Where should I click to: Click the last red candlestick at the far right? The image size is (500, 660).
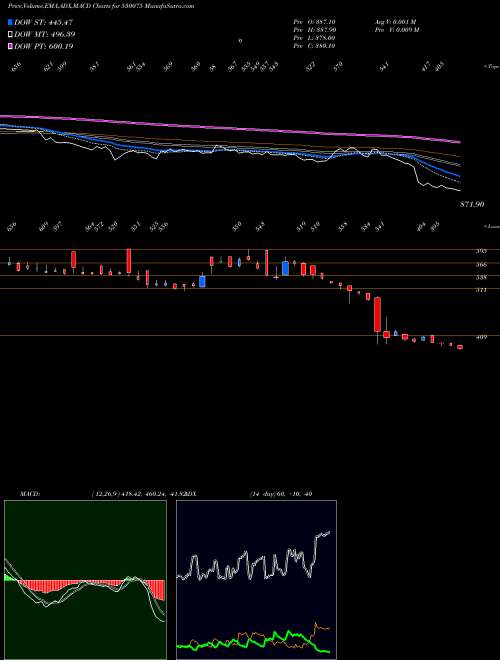460,347
